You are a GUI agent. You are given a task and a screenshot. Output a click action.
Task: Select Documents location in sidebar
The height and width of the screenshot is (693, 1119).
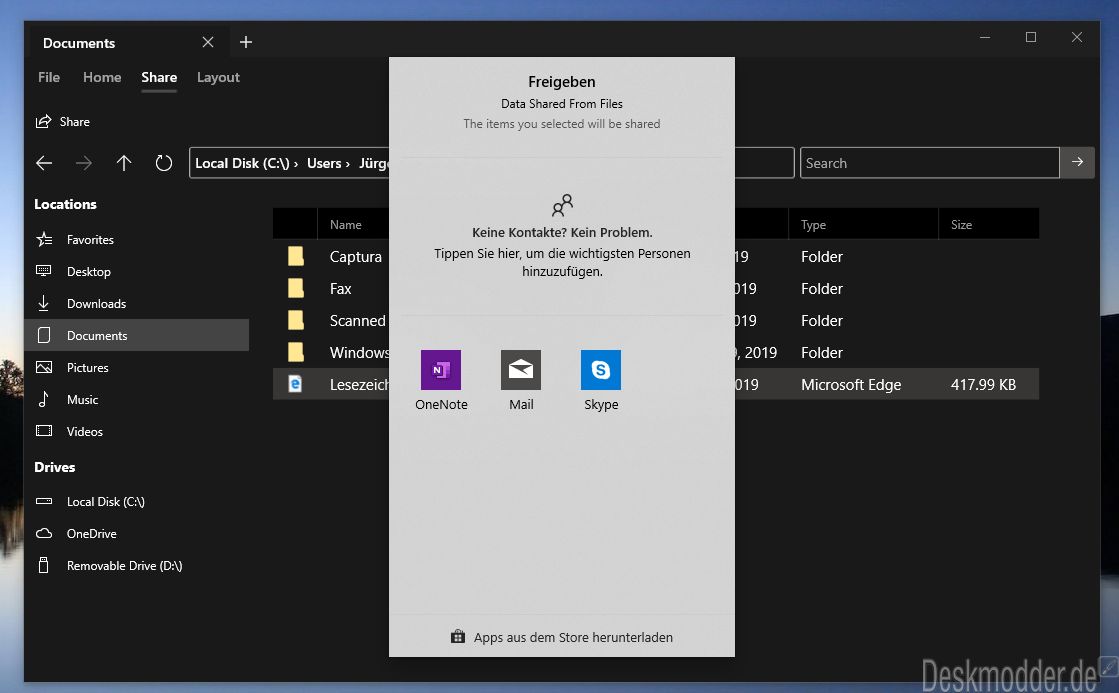coord(136,335)
